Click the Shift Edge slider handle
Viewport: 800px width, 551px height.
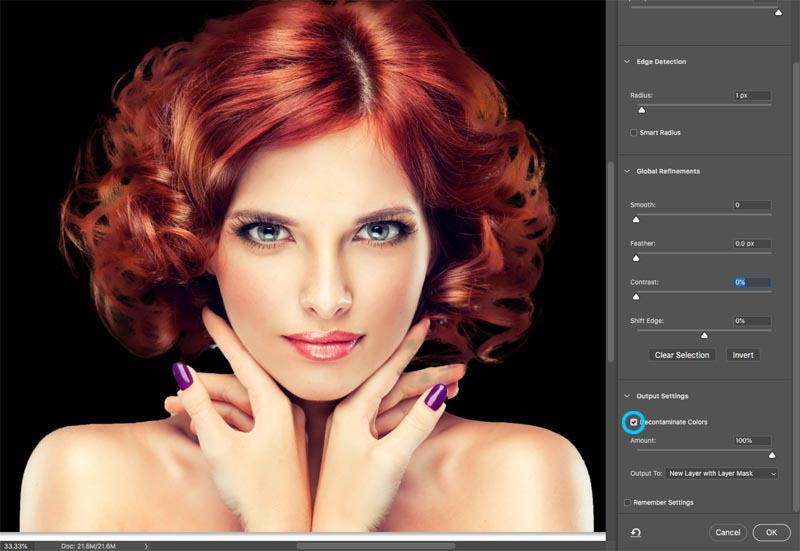coord(703,335)
